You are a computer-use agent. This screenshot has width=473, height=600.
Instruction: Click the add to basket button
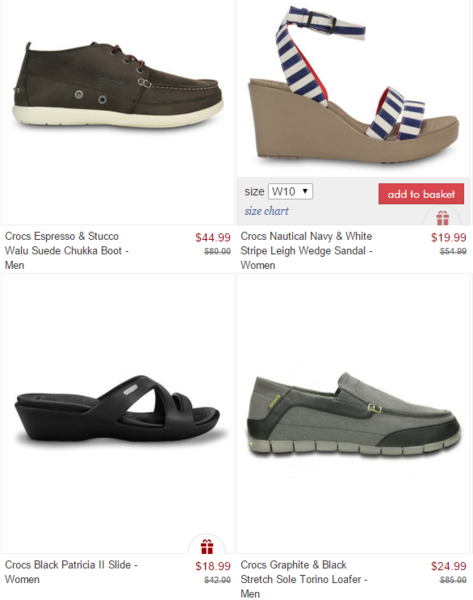pos(421,194)
